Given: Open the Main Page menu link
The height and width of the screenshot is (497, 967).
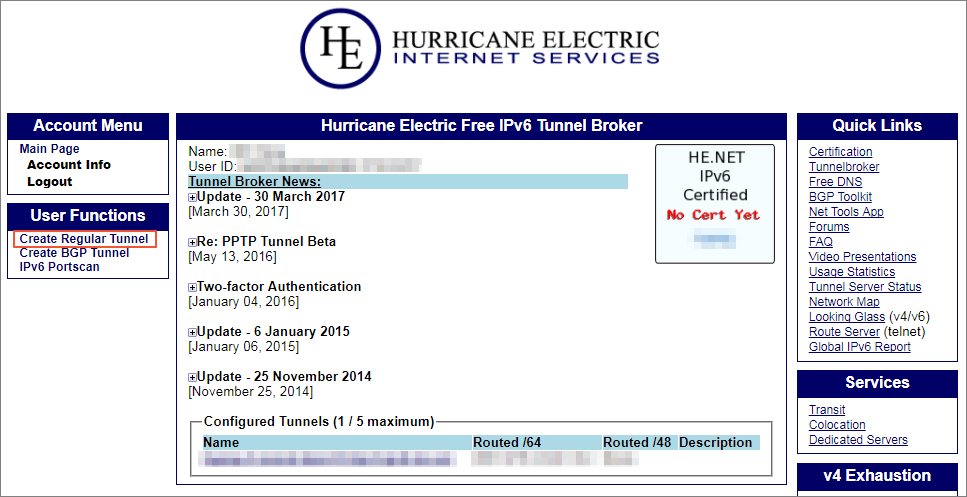Looking at the screenshot, I should (49, 149).
